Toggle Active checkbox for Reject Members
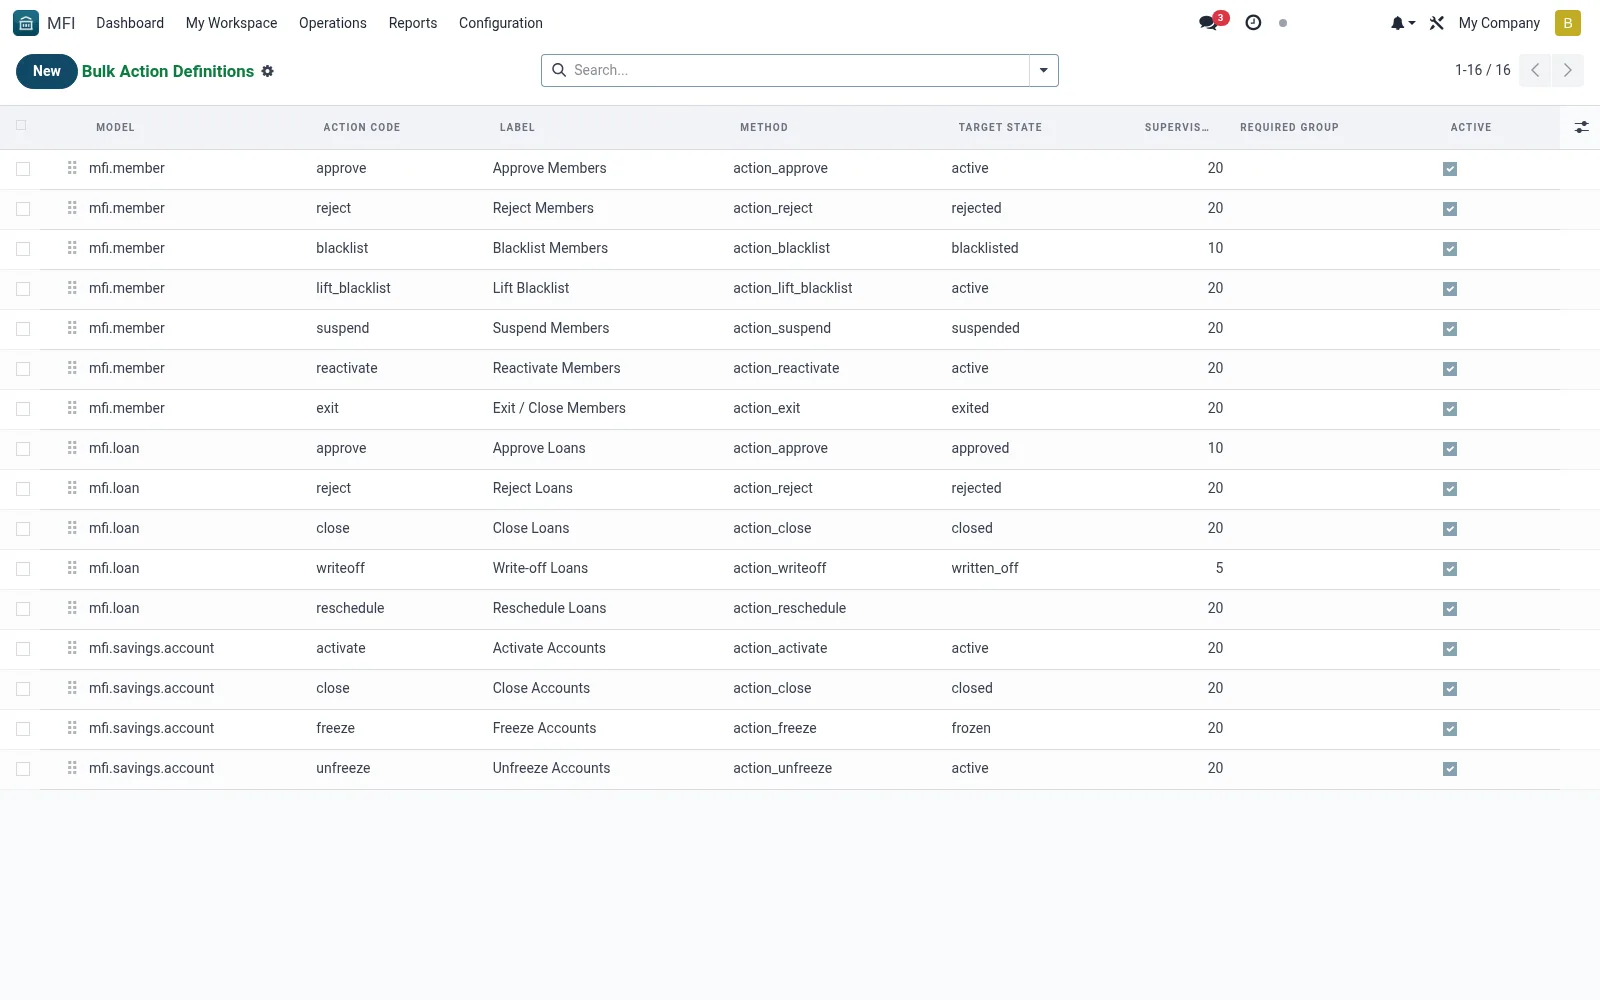The image size is (1600, 1000). coord(1450,209)
